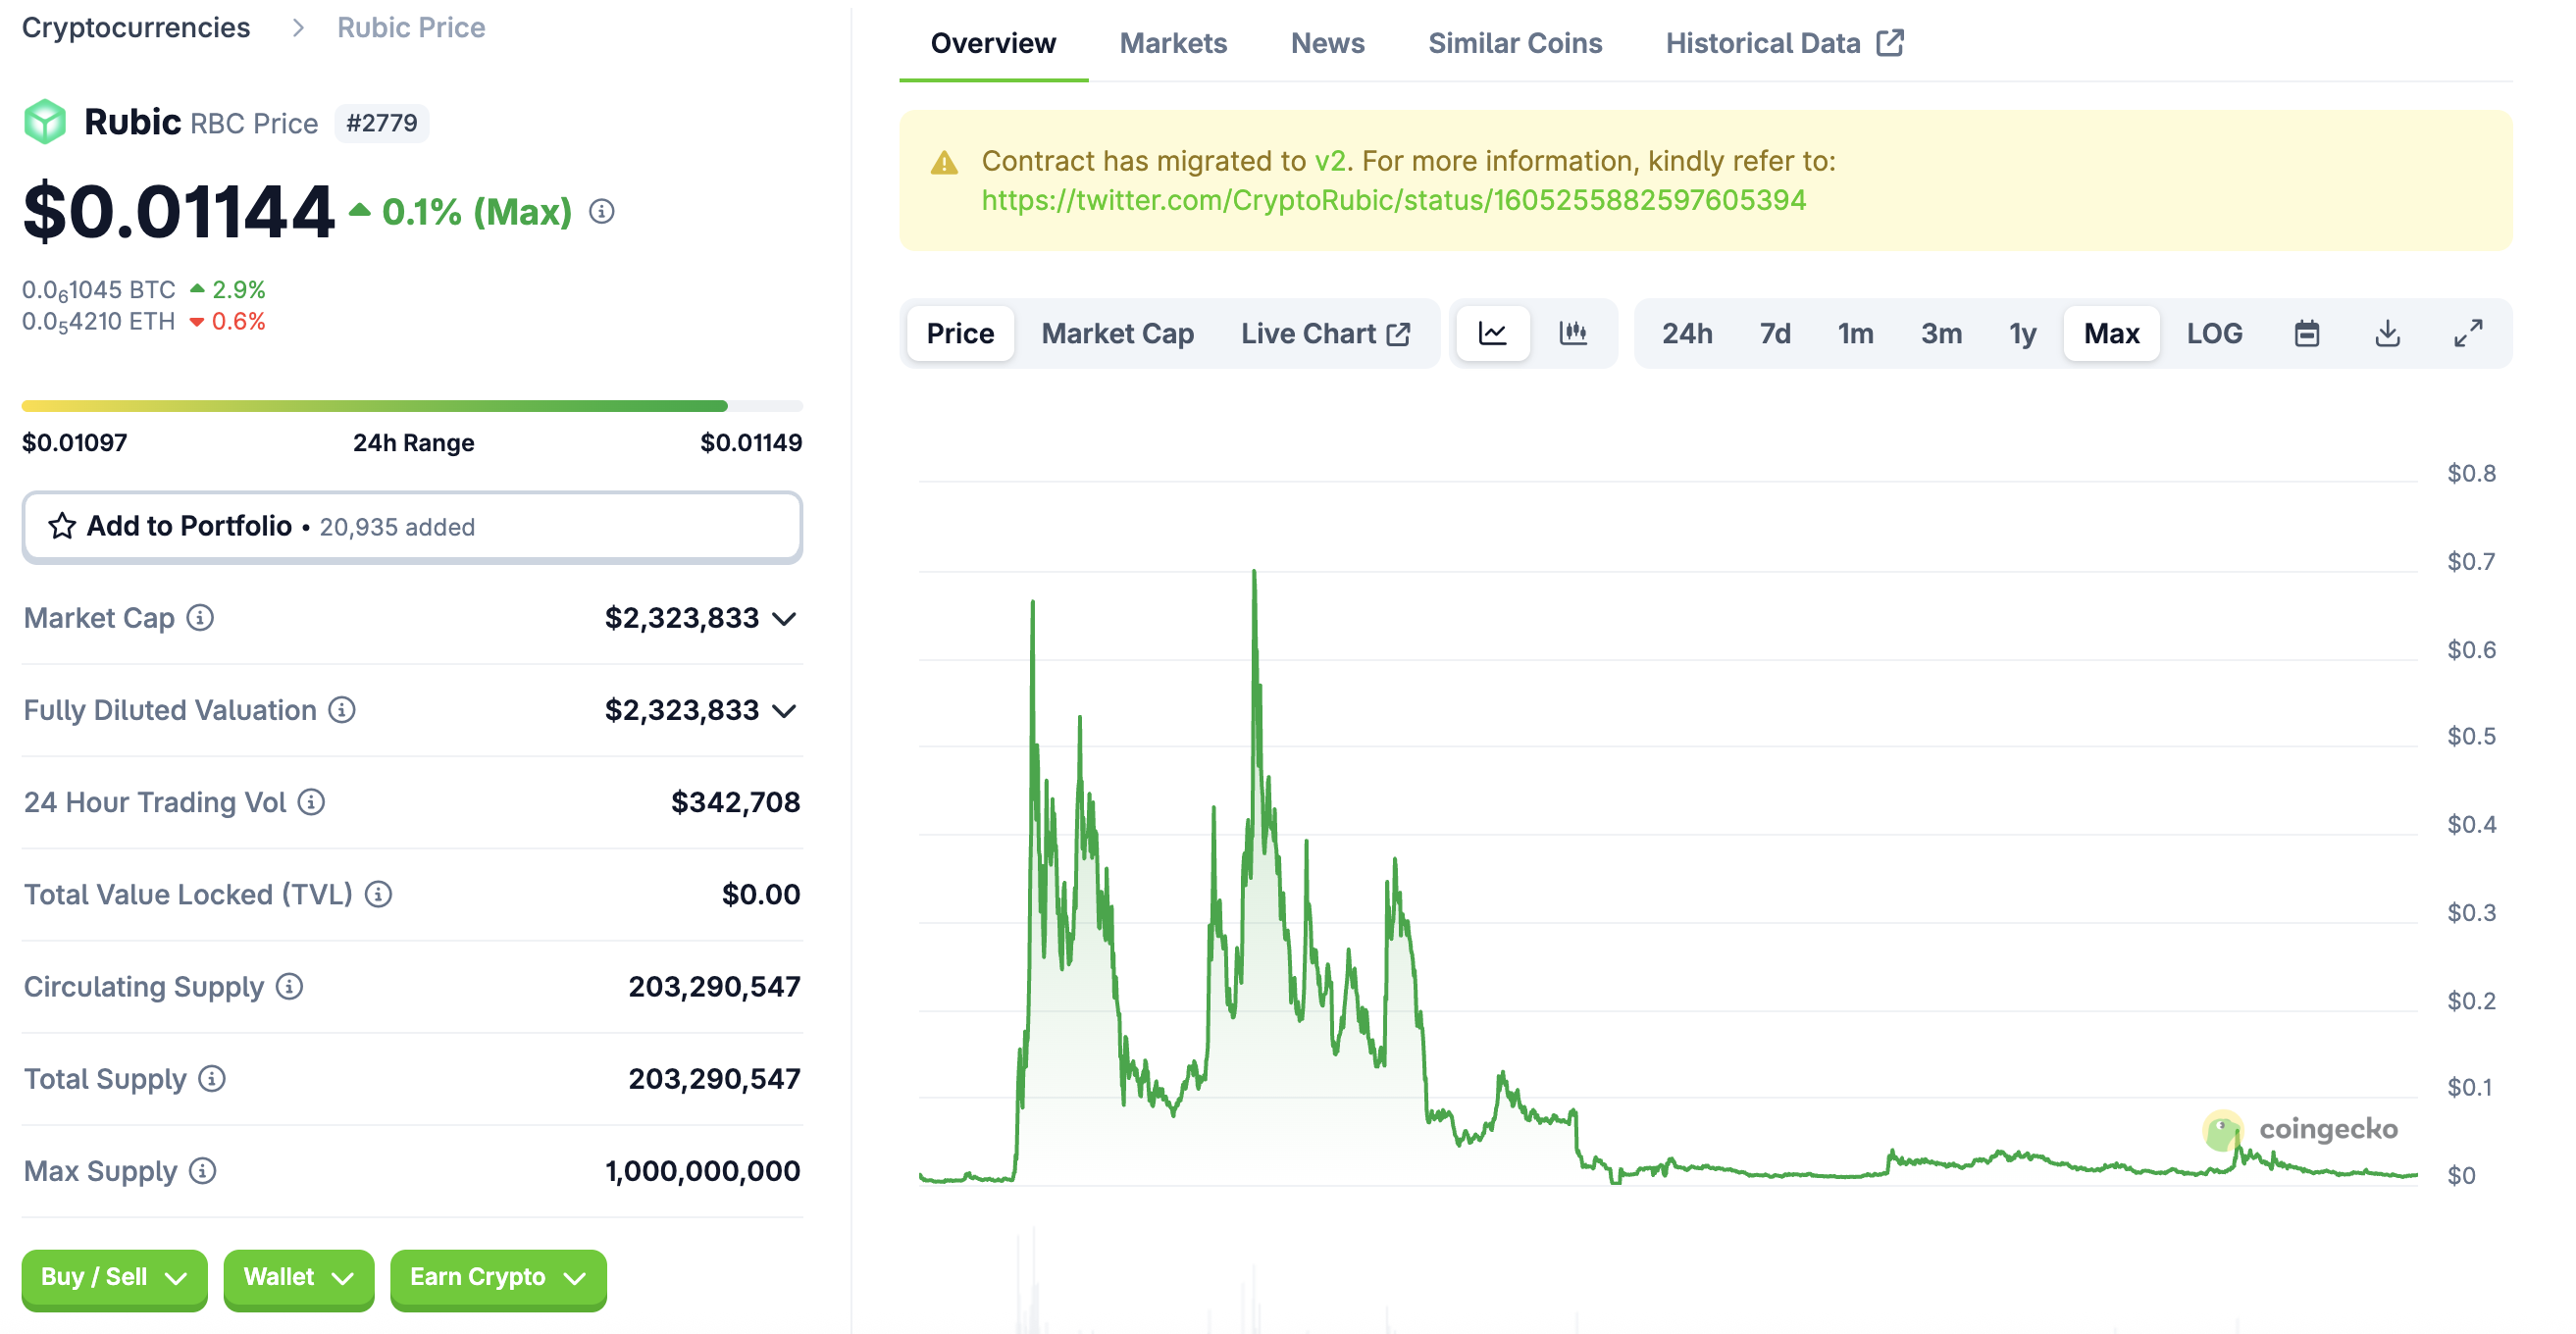
Task: Select 24h chart range
Action: tap(1687, 333)
